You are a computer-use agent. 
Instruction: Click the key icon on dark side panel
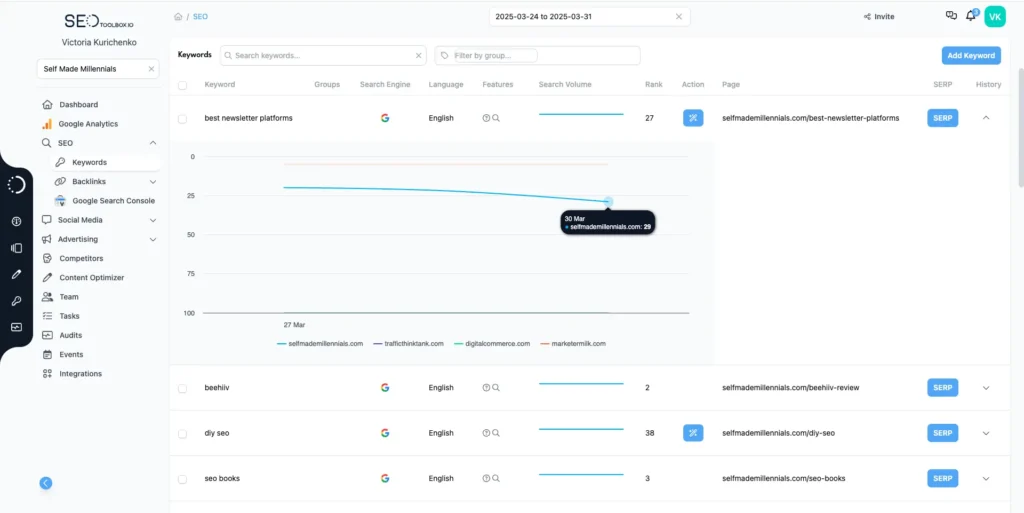click(16, 301)
